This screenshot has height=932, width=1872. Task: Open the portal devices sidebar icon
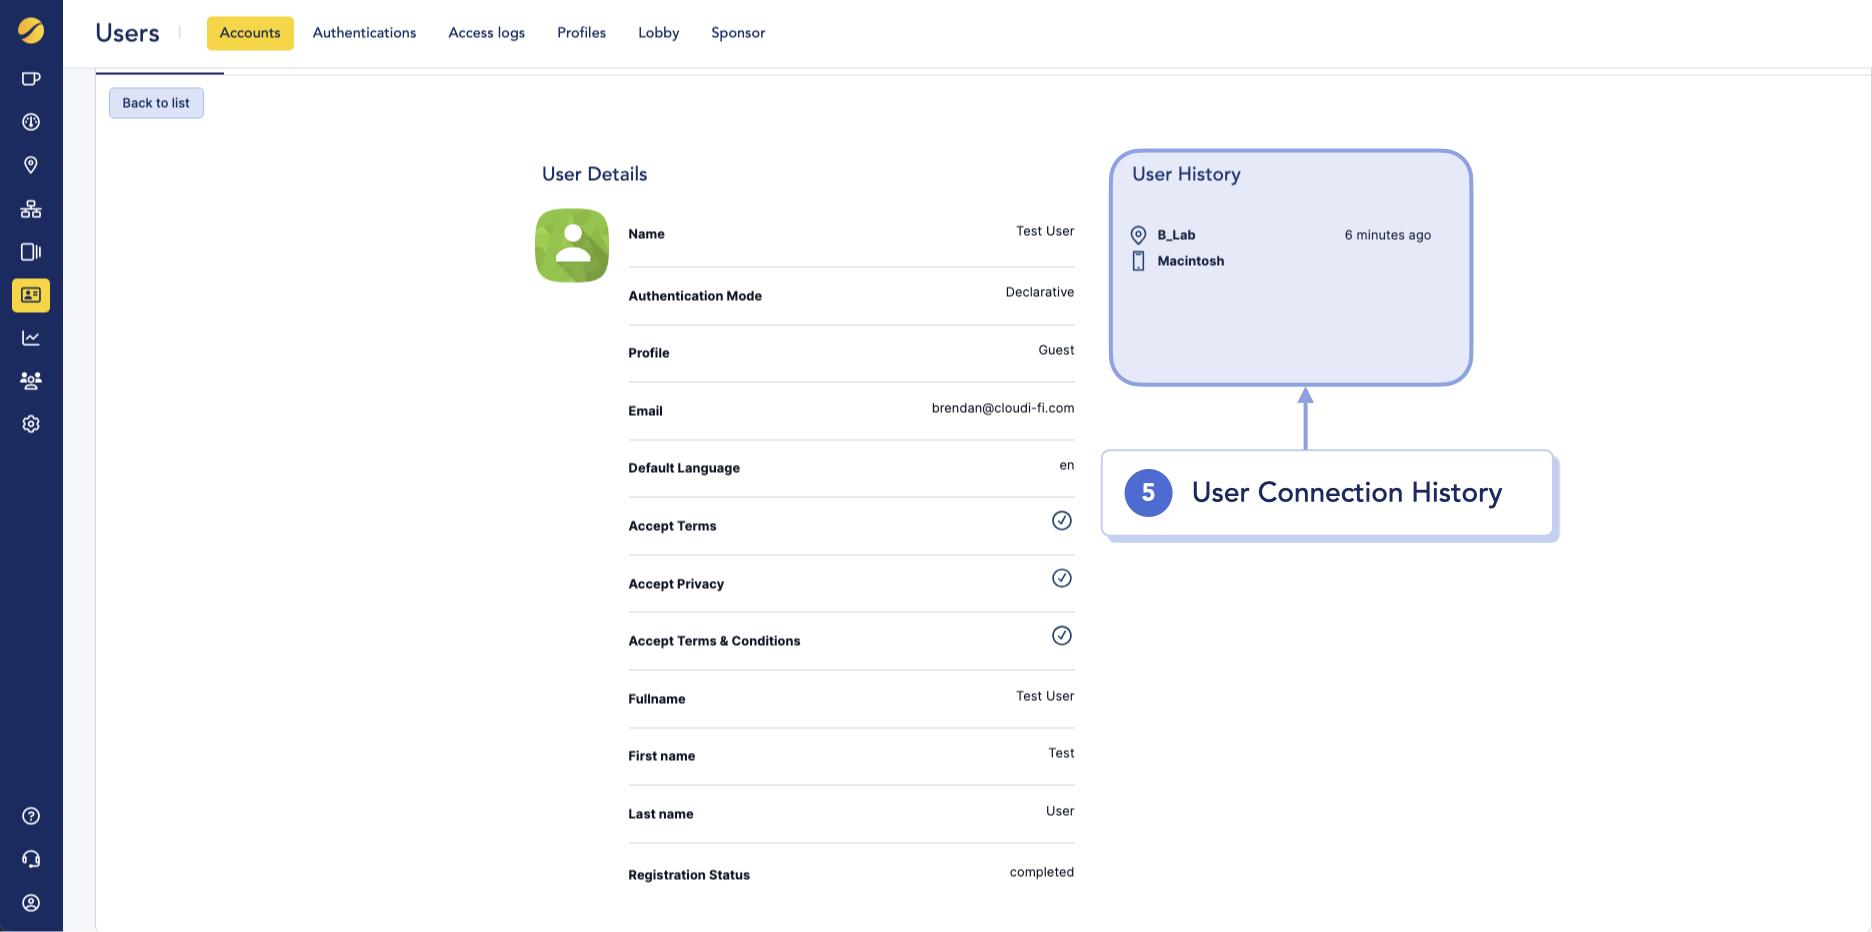(31, 252)
